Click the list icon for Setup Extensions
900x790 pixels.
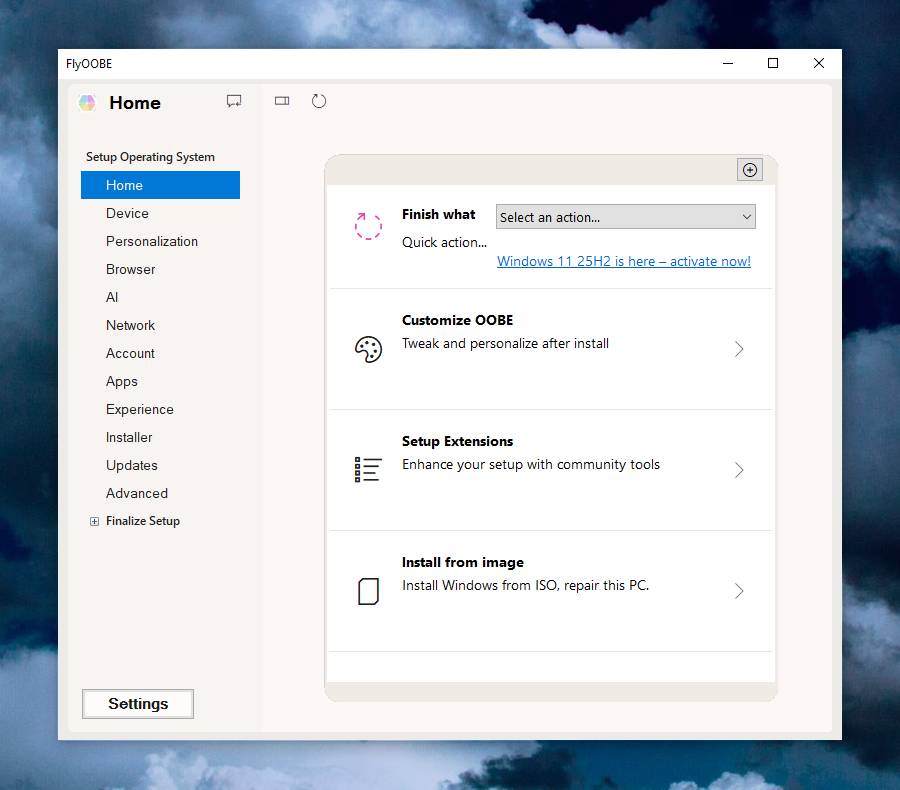click(368, 470)
